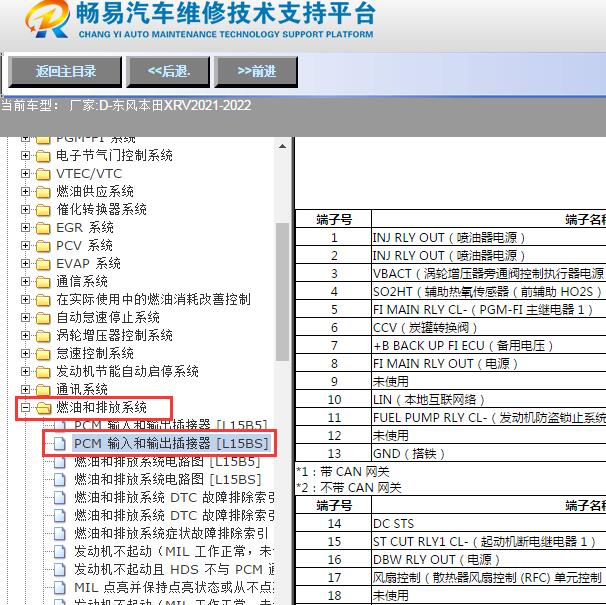Image resolution: width=606 pixels, height=605 pixels.
Task: Open MIL 点亮并保持点亮状态 document
Action: [174, 587]
